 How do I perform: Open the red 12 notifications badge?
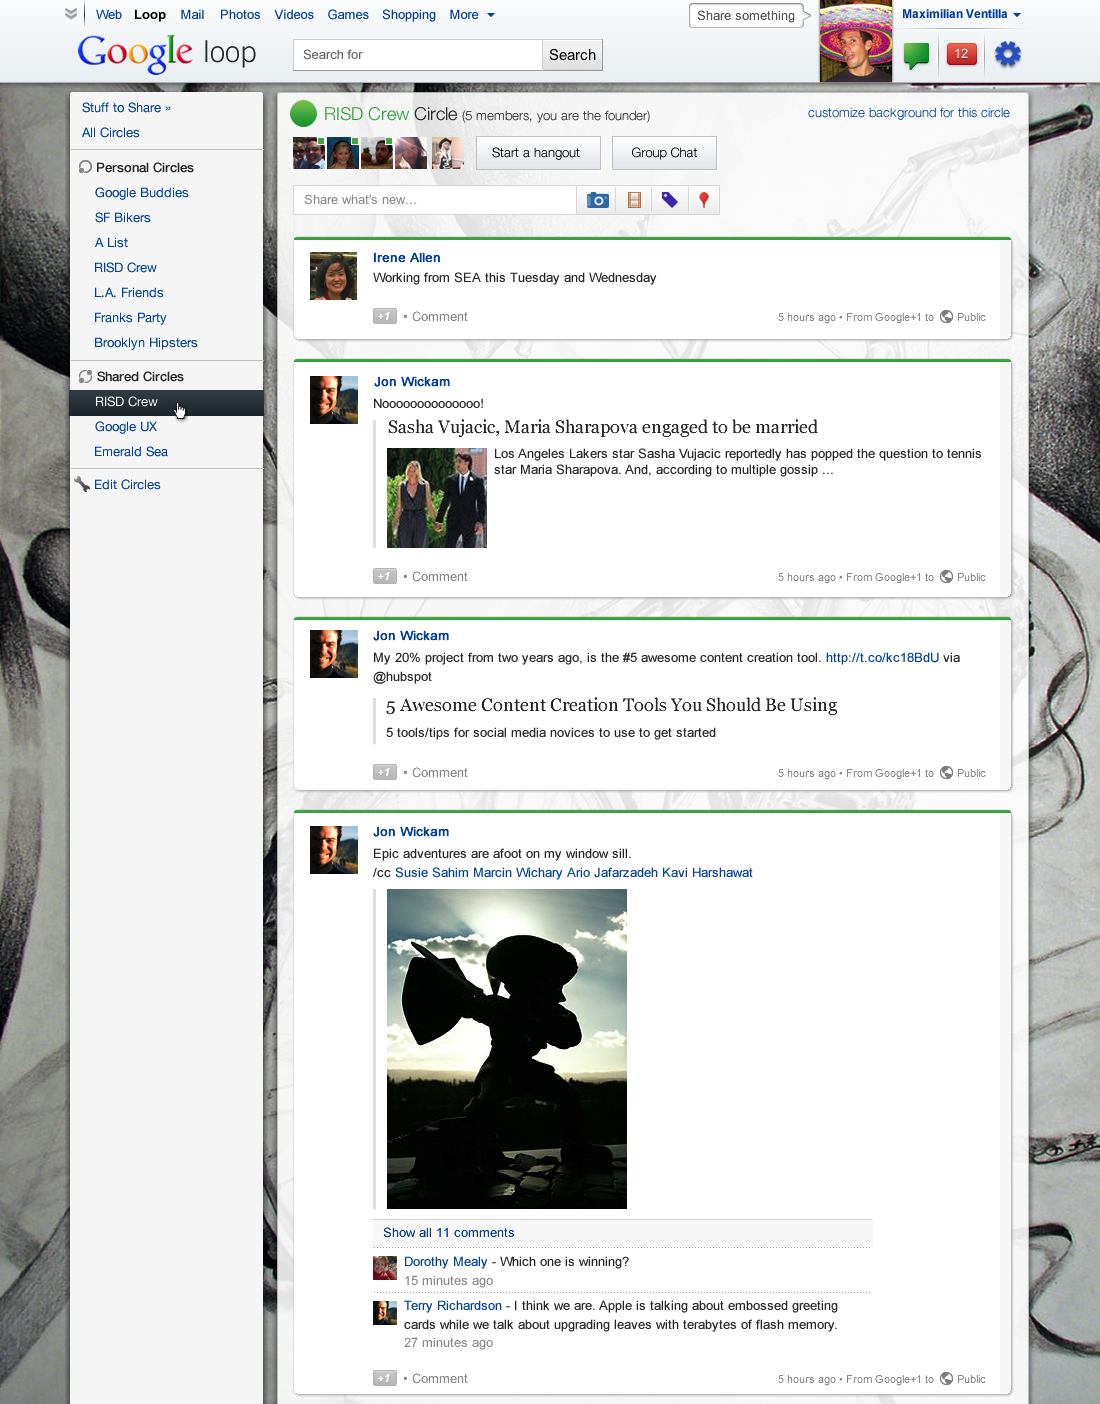click(961, 54)
